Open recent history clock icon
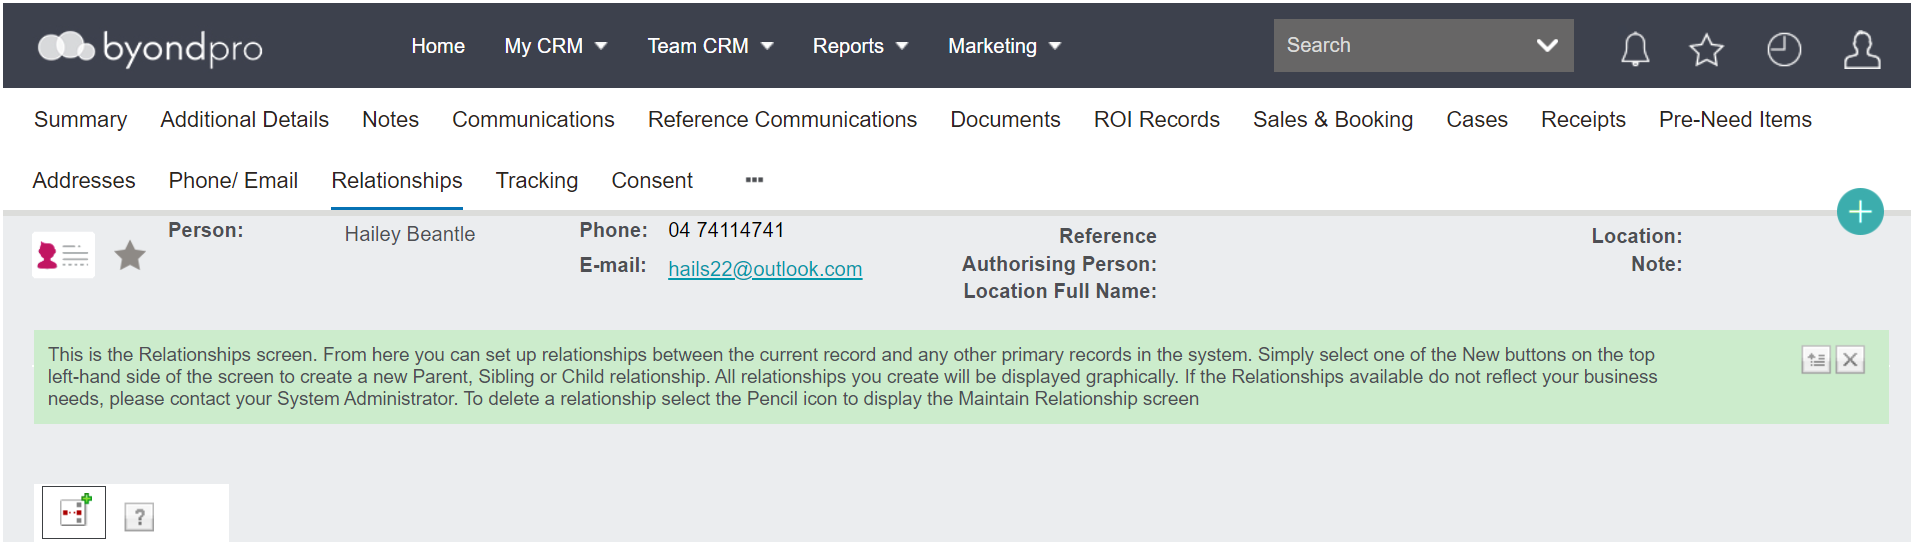1914x545 pixels. coord(1784,49)
